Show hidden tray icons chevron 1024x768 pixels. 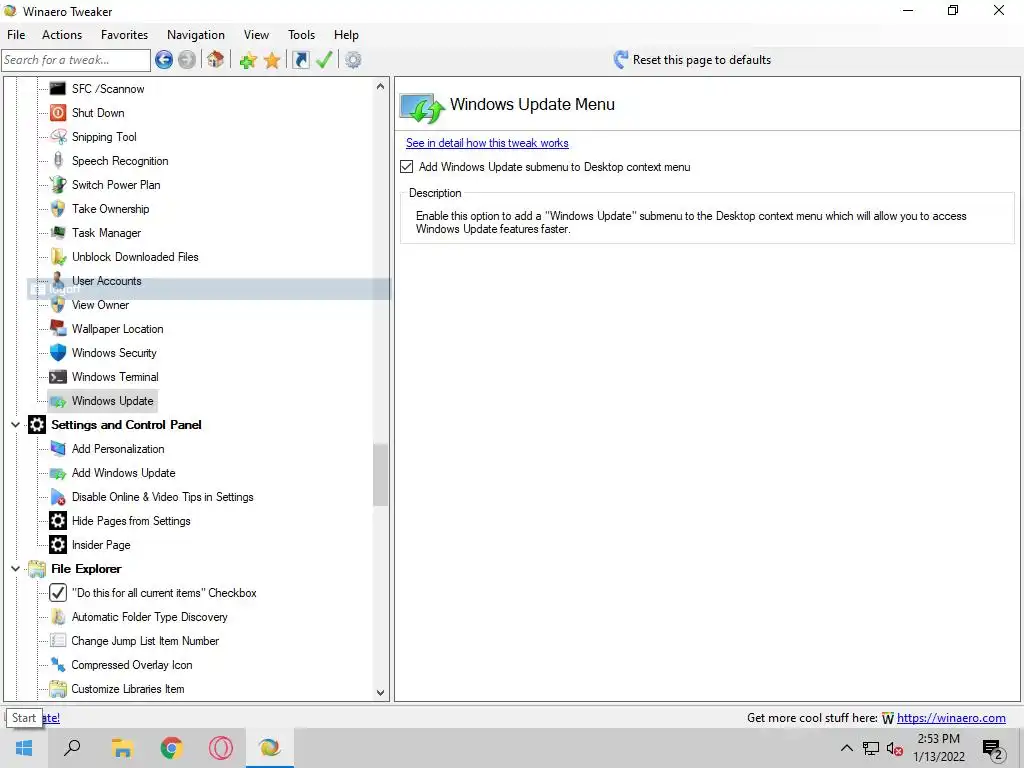point(846,748)
